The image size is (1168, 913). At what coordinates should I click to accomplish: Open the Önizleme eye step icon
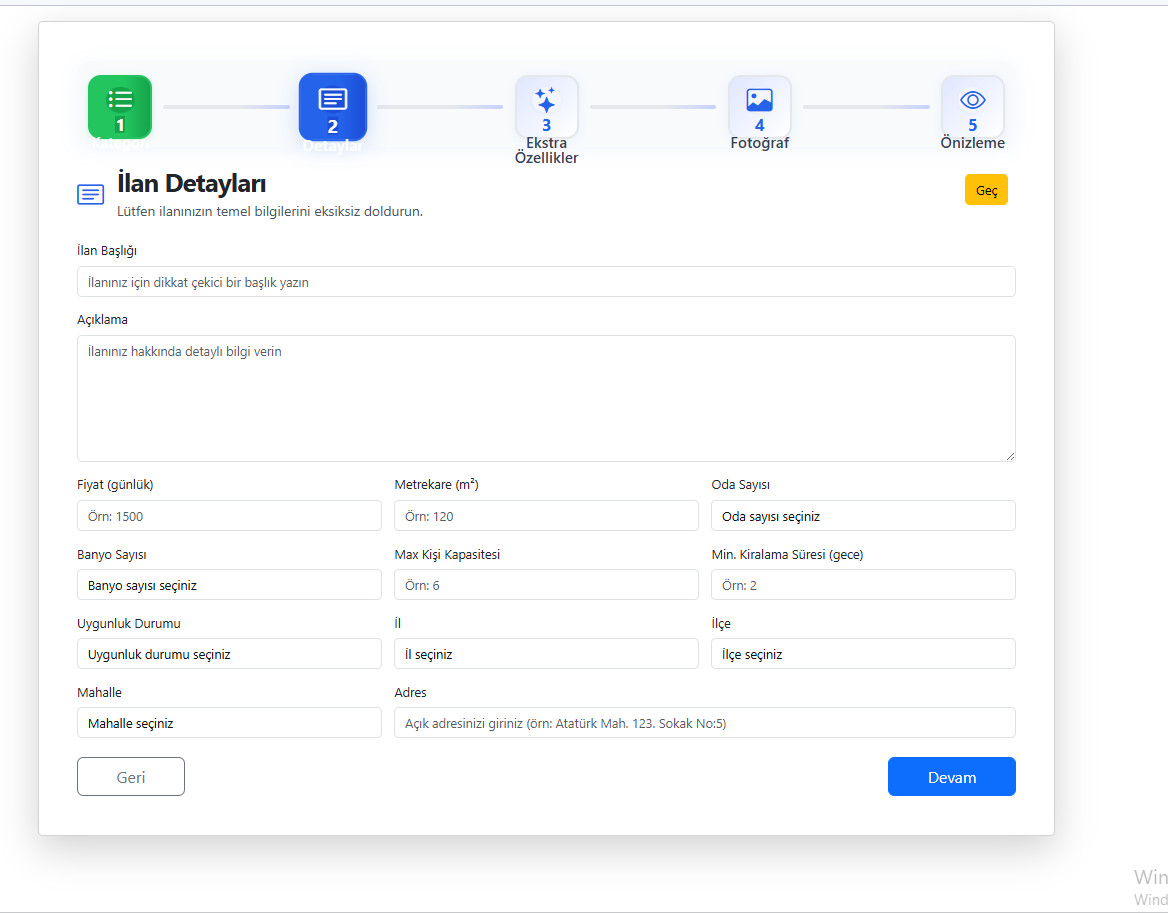click(x=972, y=106)
